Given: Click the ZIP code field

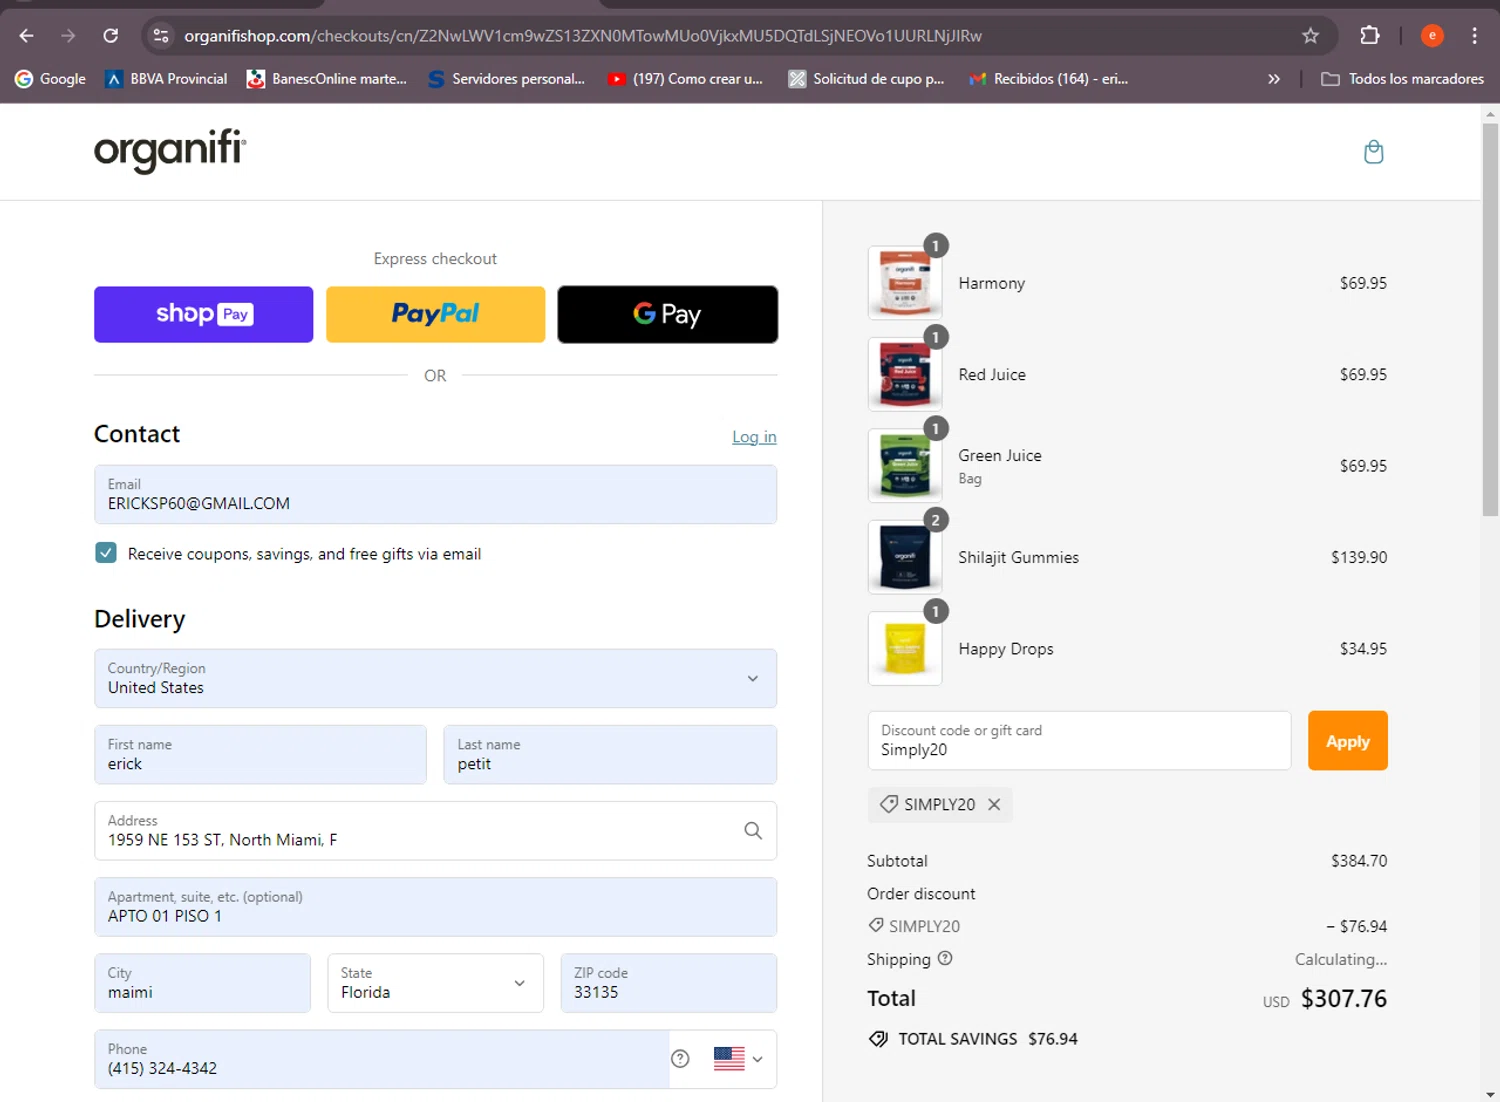Looking at the screenshot, I should click(668, 983).
